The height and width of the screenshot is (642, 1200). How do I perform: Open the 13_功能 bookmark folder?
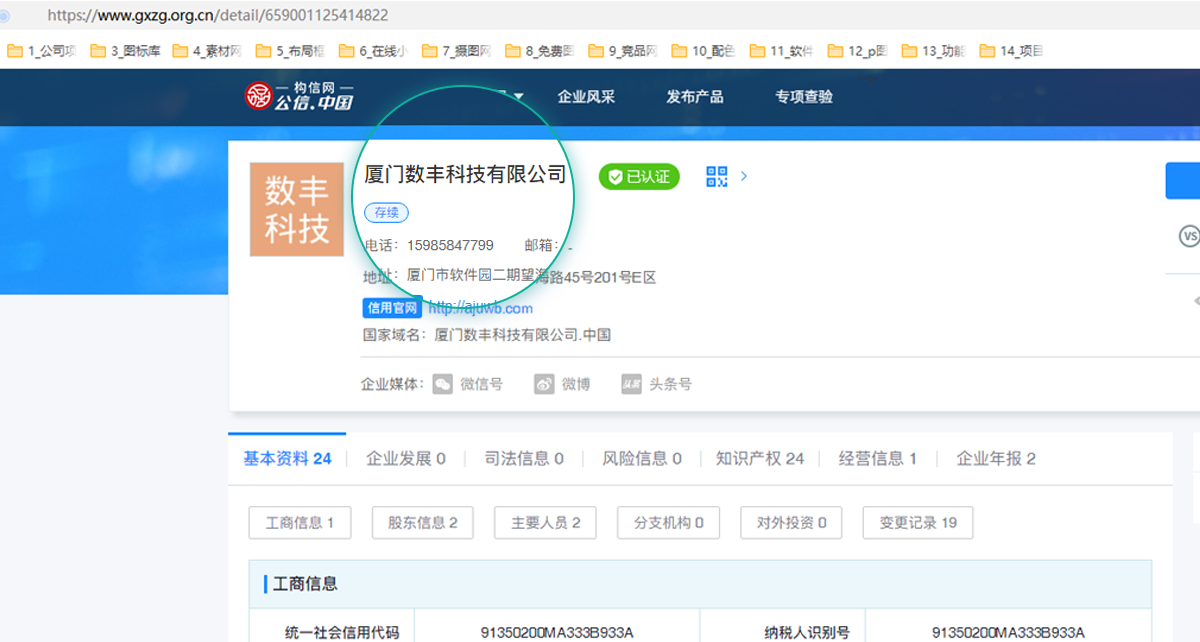click(934, 51)
